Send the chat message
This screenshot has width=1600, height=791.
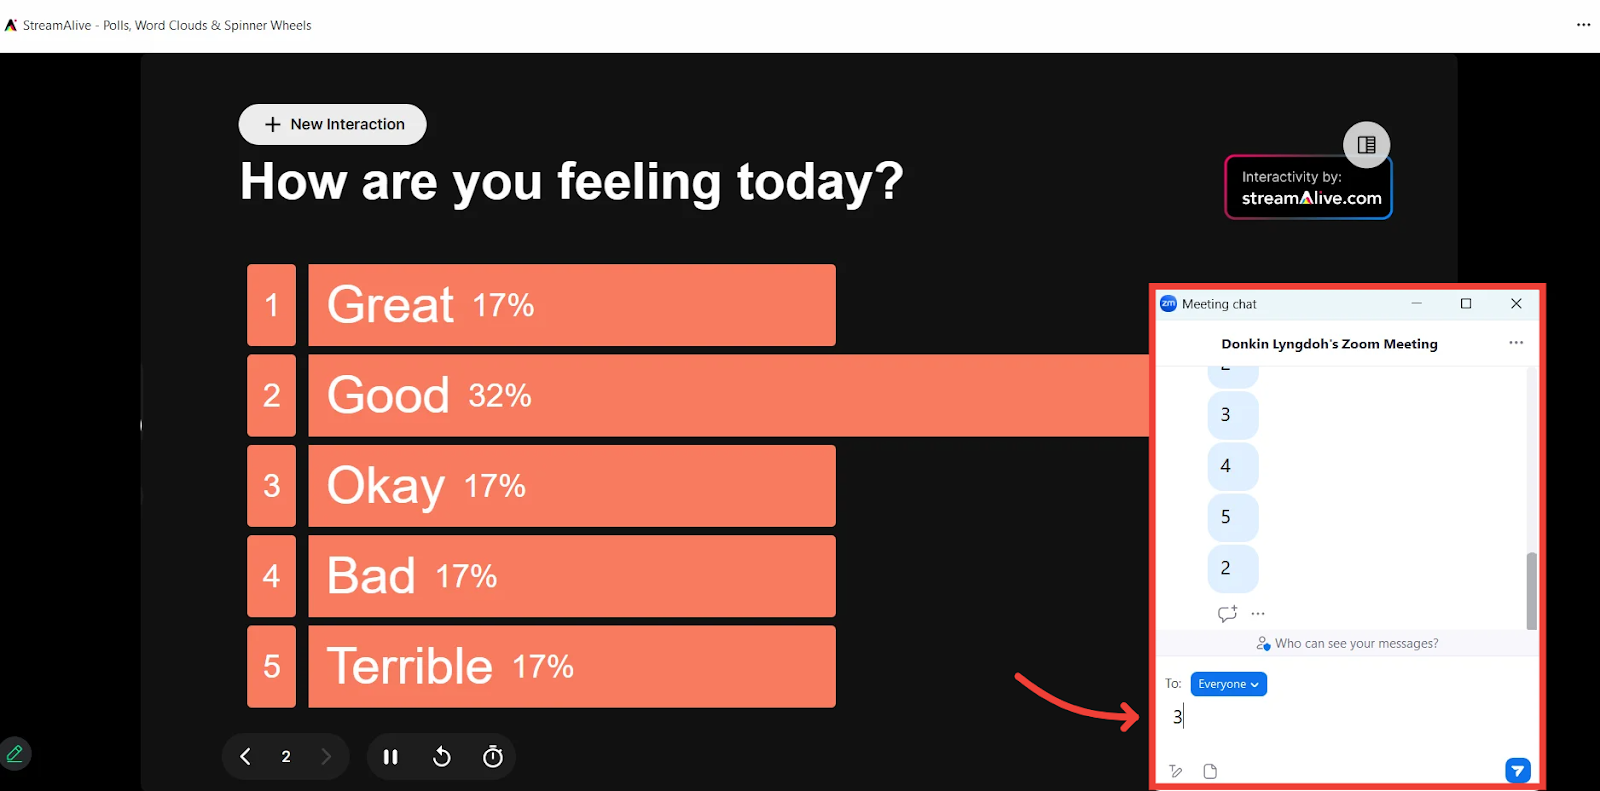tap(1517, 770)
